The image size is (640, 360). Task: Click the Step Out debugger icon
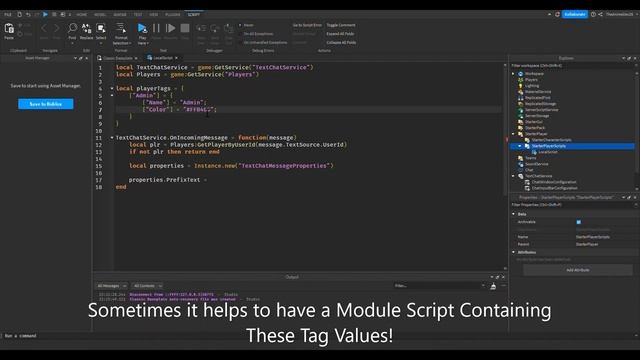(229, 28)
